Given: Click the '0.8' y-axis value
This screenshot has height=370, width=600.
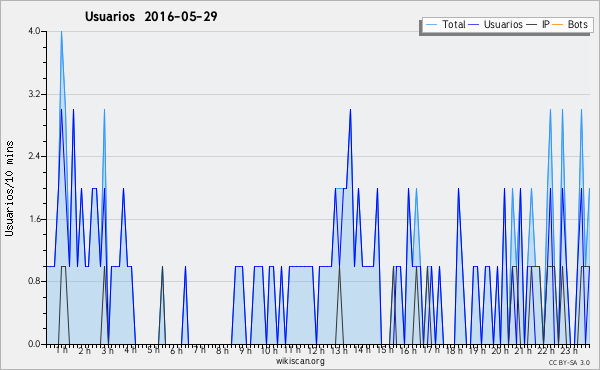Looking at the screenshot, I should pos(34,282).
